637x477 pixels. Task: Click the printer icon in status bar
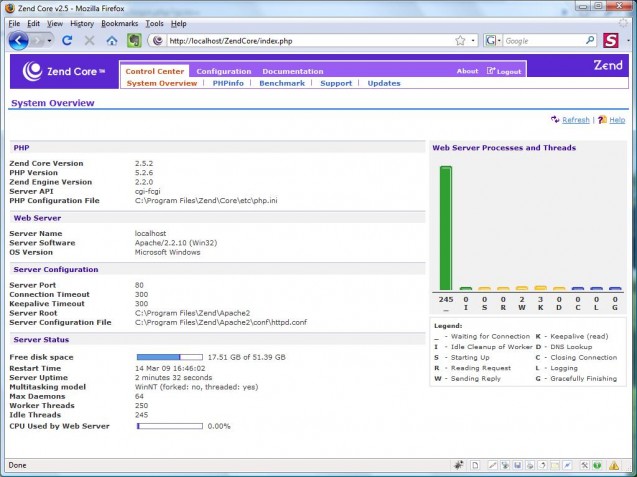click(530, 465)
